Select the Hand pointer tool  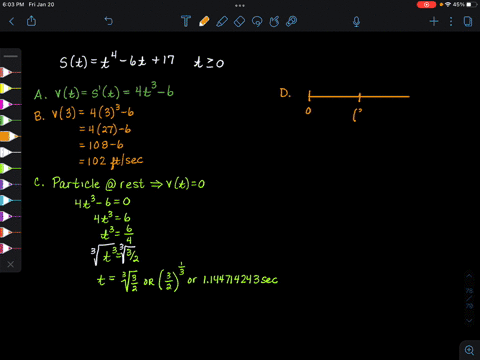(x=274, y=22)
